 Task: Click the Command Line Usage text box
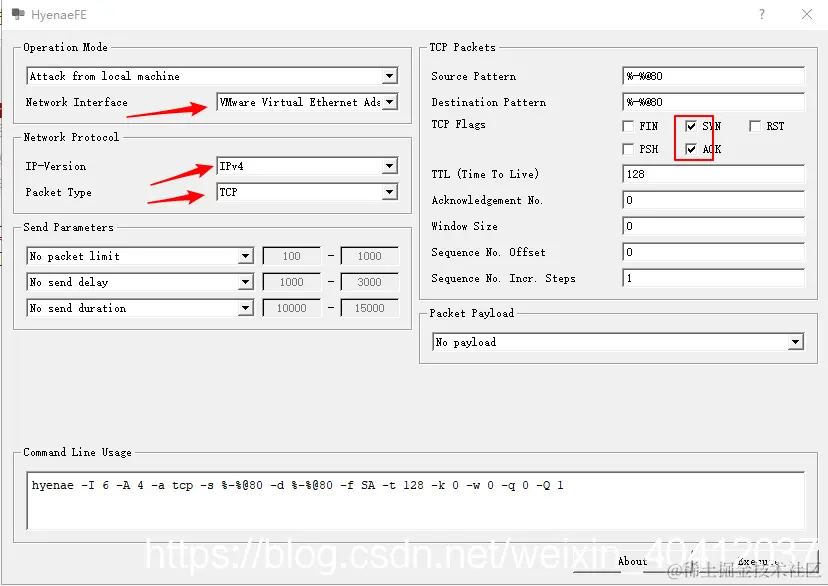point(416,501)
